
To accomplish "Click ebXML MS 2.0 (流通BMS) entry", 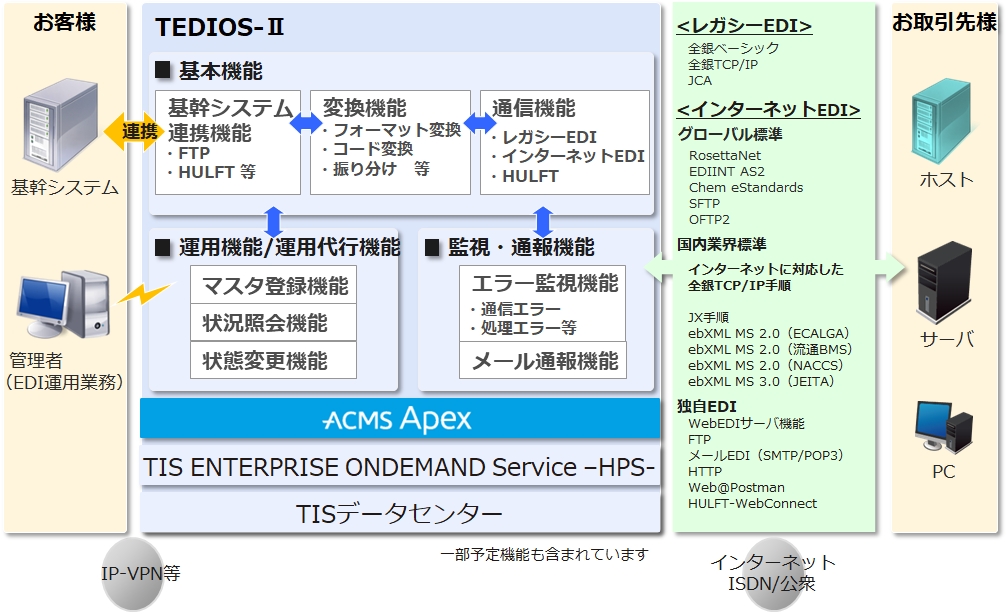I will pos(770,350).
